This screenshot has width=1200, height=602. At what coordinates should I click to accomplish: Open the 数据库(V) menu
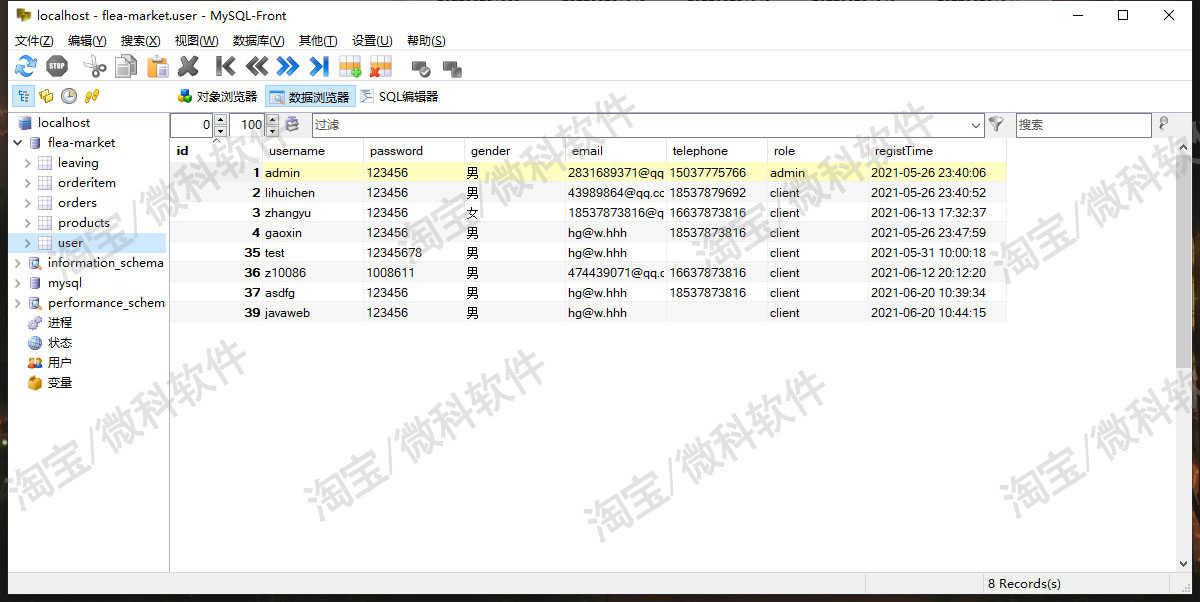258,41
